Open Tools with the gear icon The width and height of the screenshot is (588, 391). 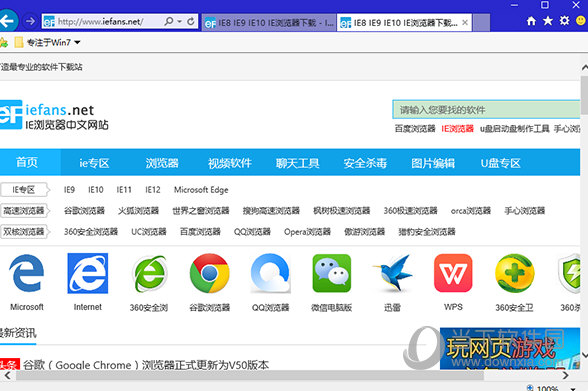pos(564,21)
